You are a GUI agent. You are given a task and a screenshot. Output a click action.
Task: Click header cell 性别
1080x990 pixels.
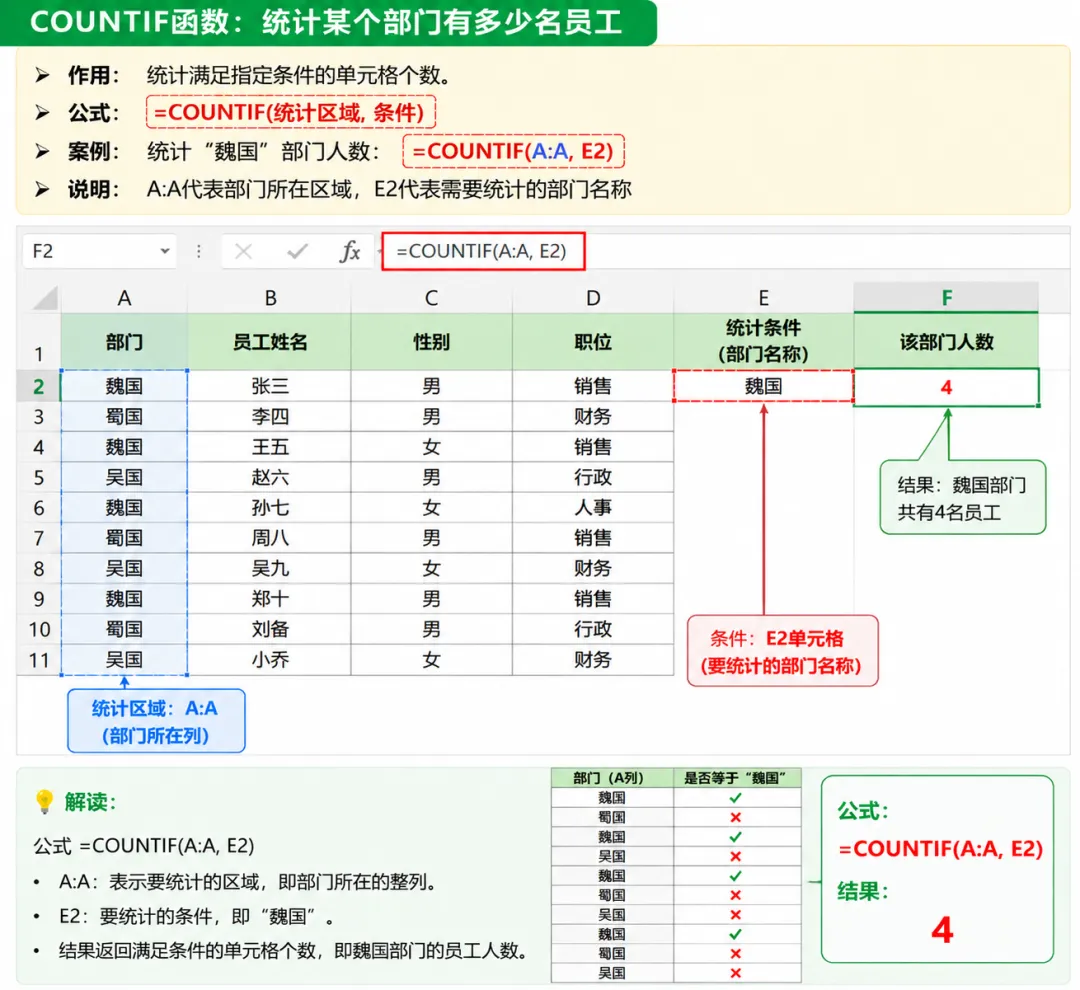tap(431, 342)
